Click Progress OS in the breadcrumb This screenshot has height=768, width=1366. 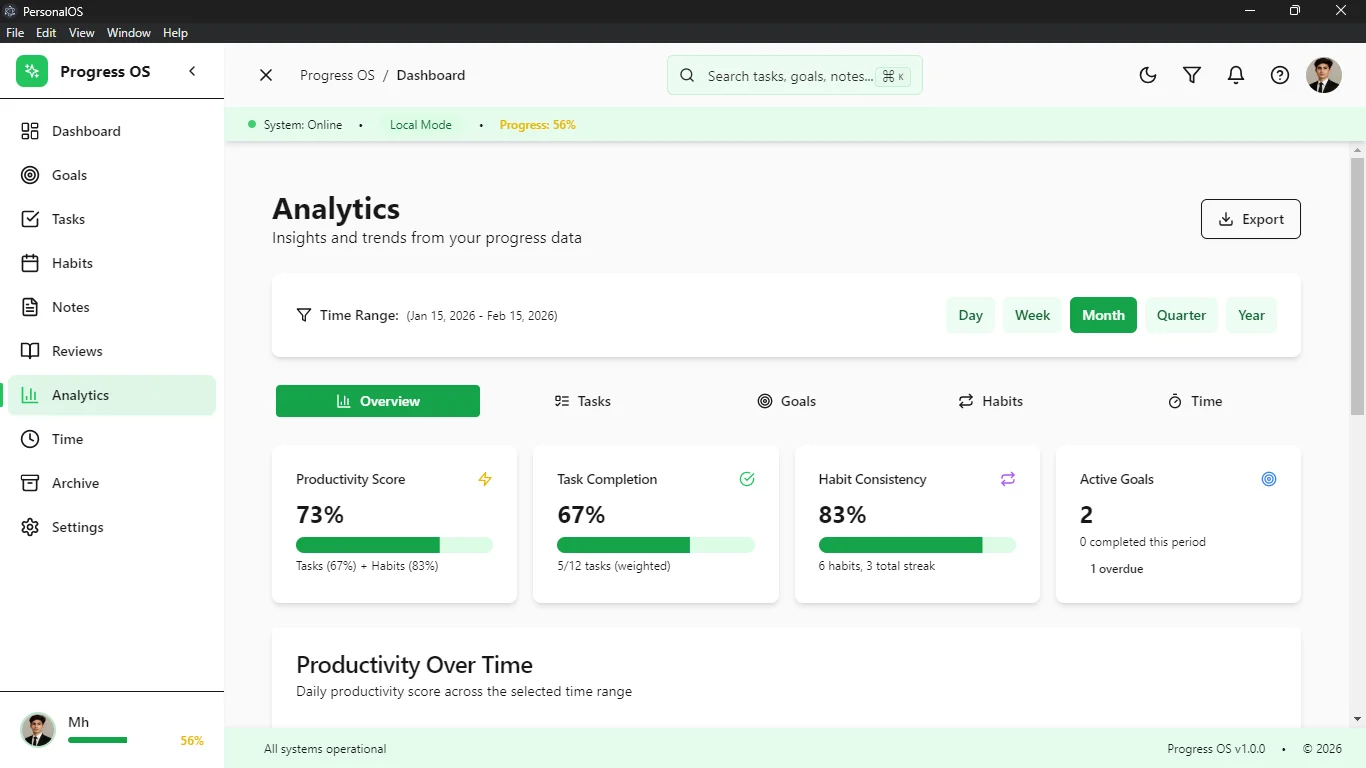(337, 75)
